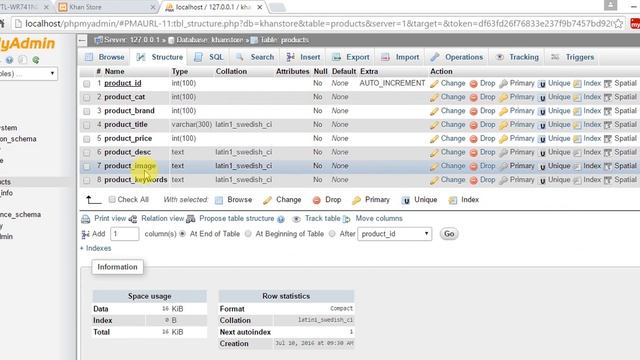640x360 pixels.
Task: Tick the checkbox for product_brand row
Action: pos(87,111)
